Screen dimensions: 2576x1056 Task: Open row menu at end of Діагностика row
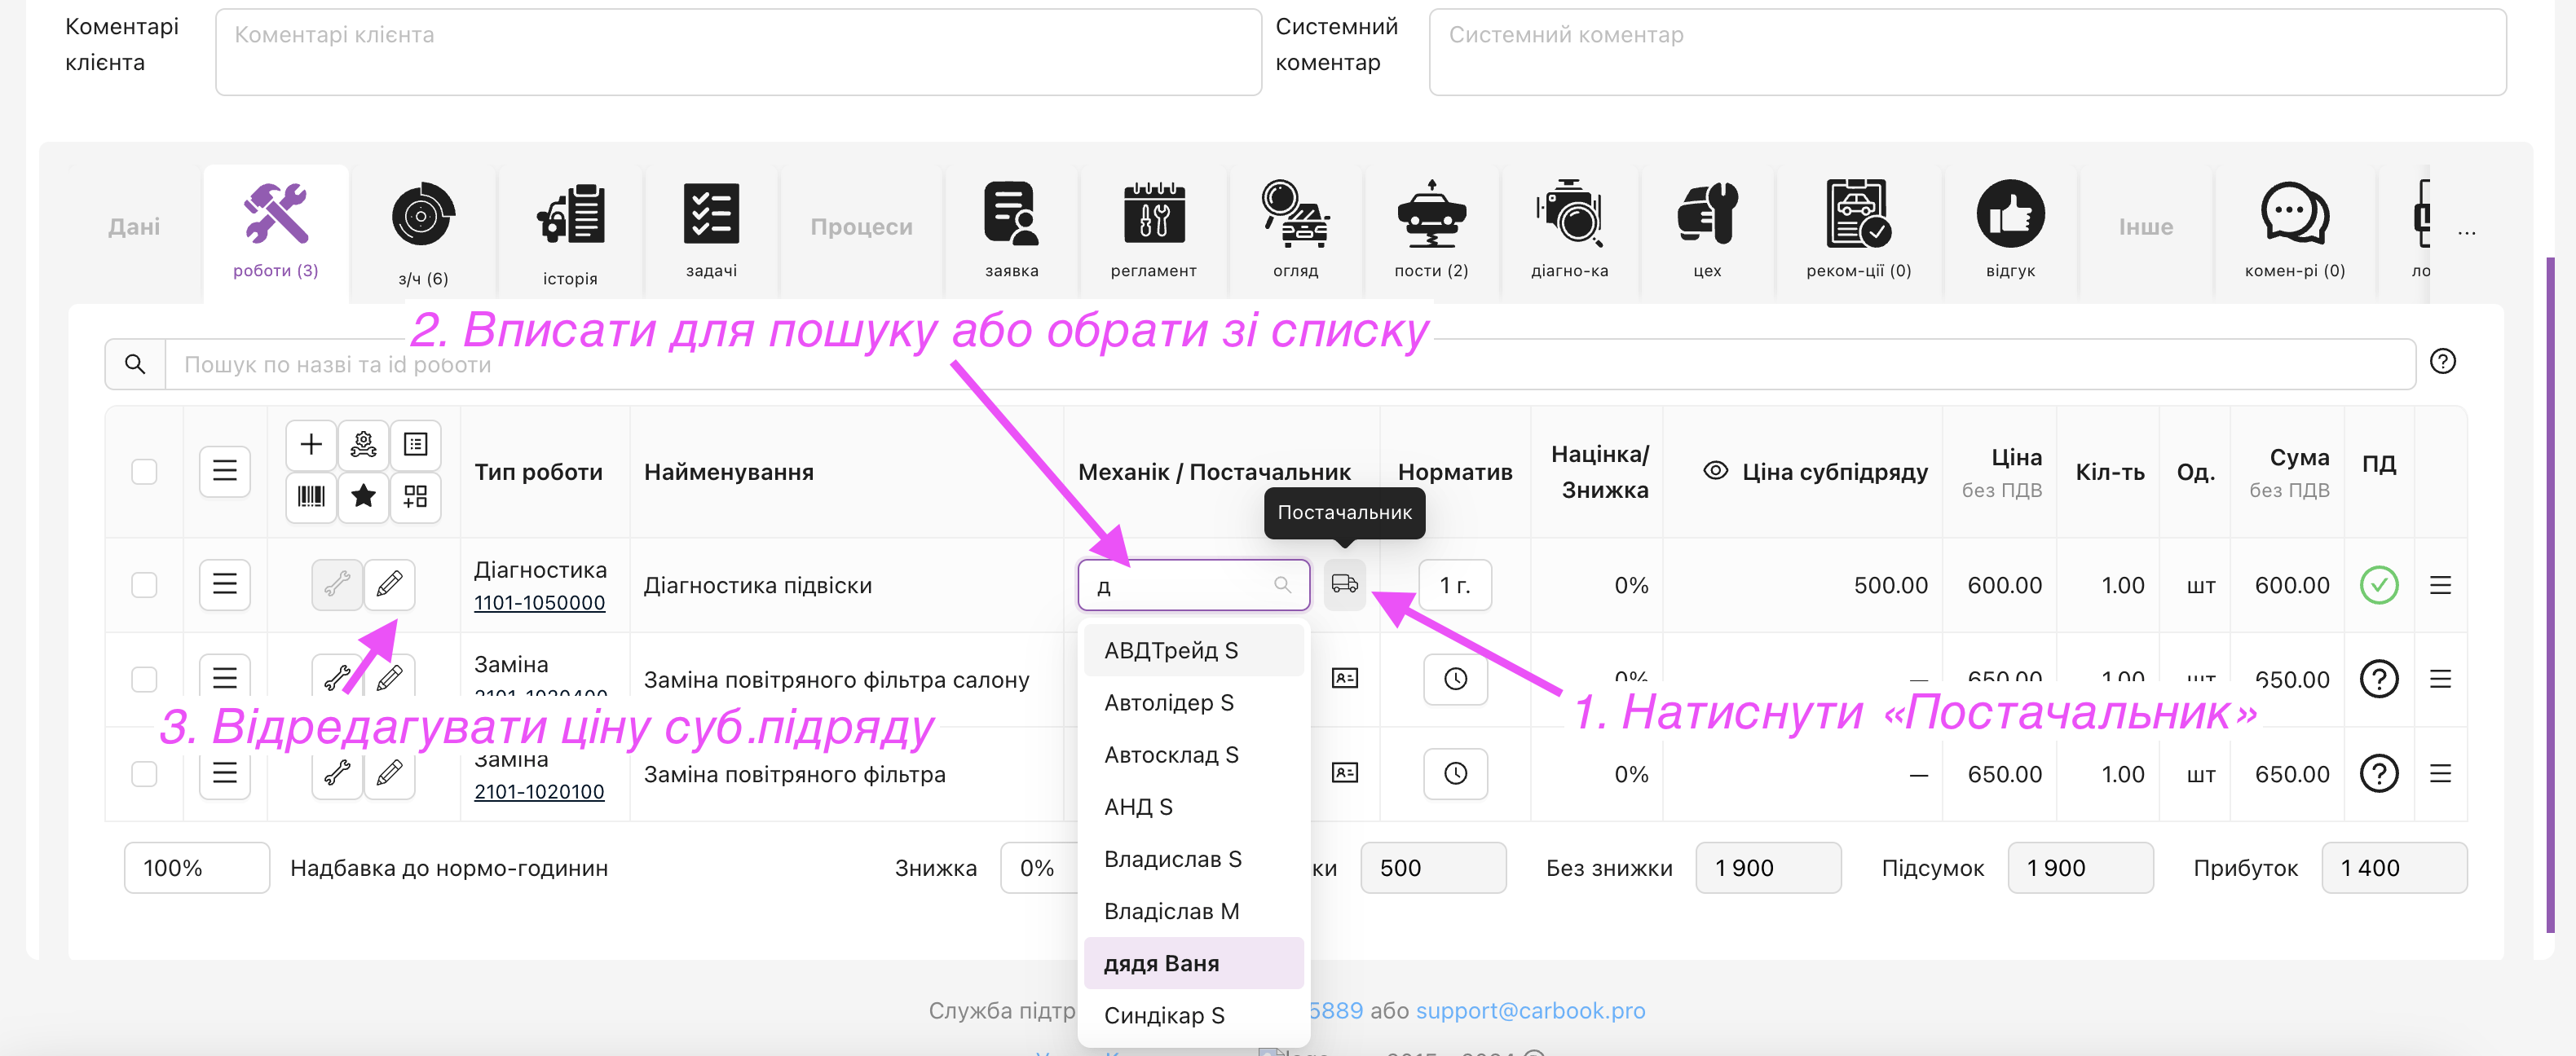[x=2440, y=585]
